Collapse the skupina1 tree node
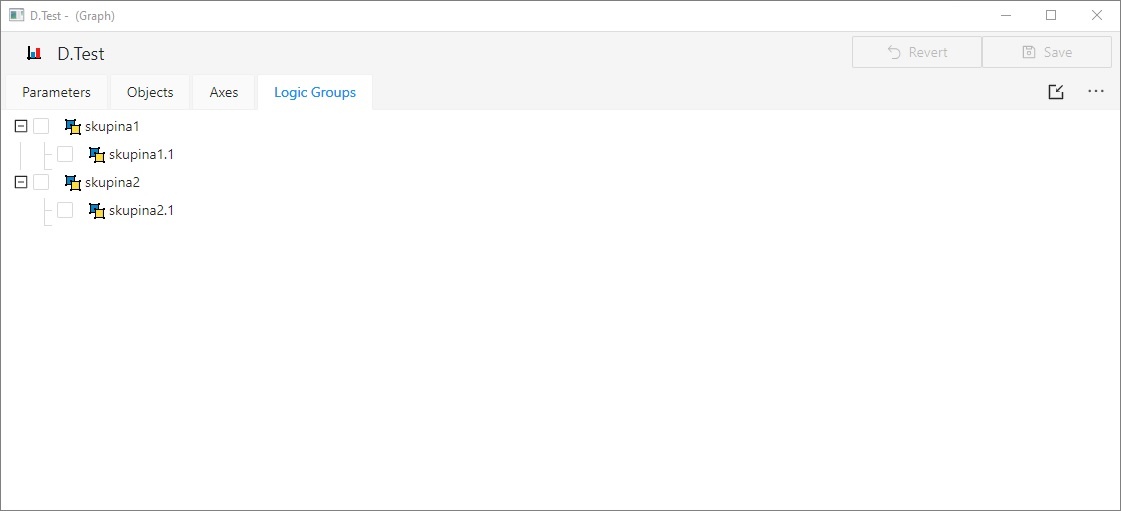 pyautogui.click(x=21, y=126)
